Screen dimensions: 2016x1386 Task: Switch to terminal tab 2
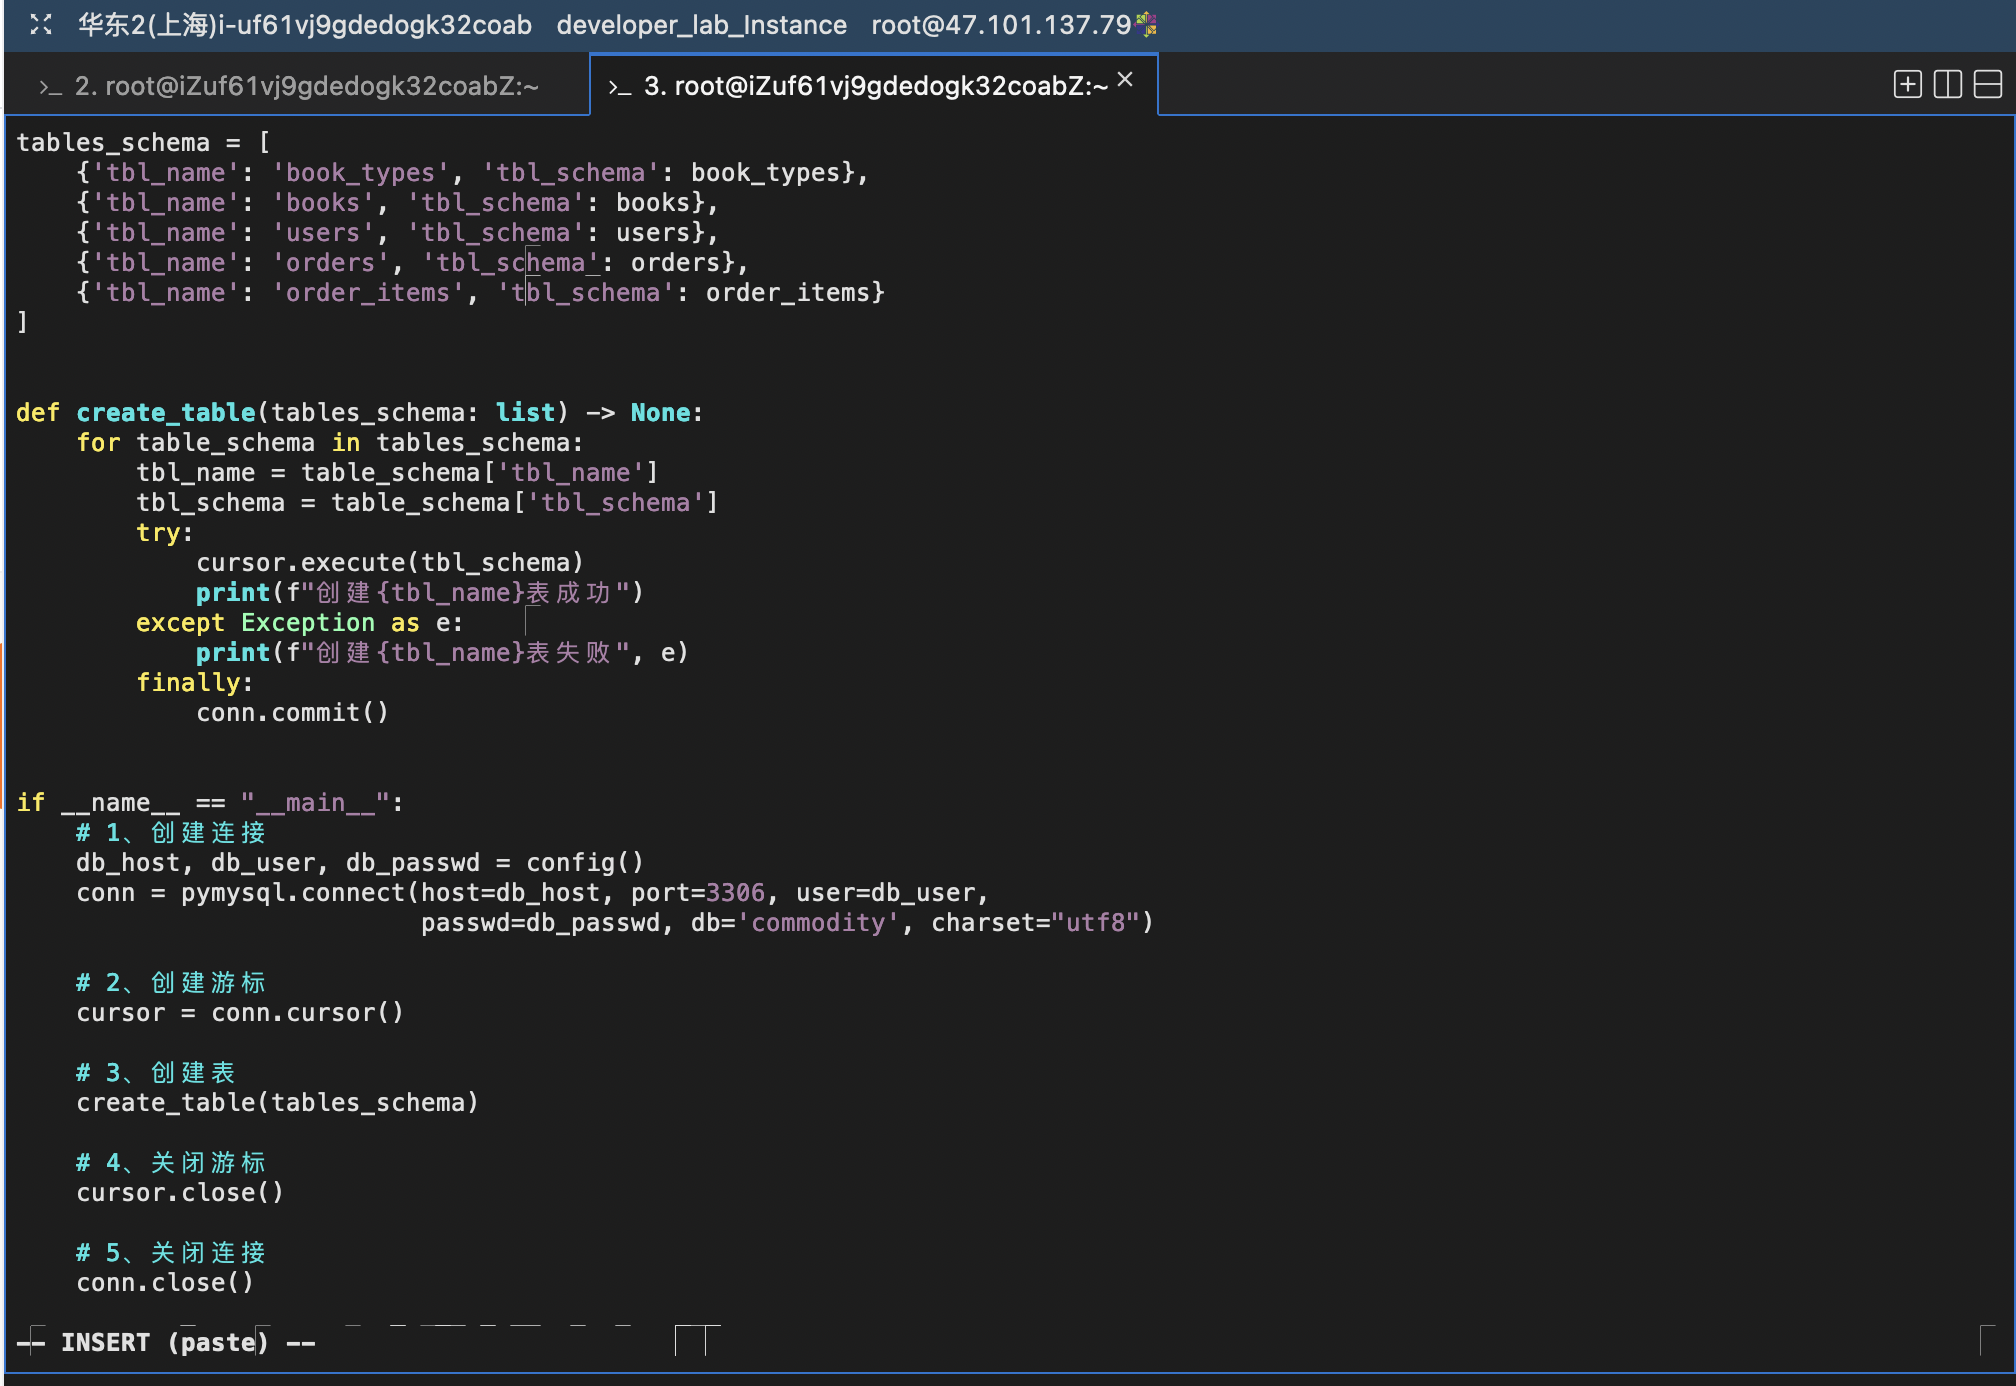point(306,87)
